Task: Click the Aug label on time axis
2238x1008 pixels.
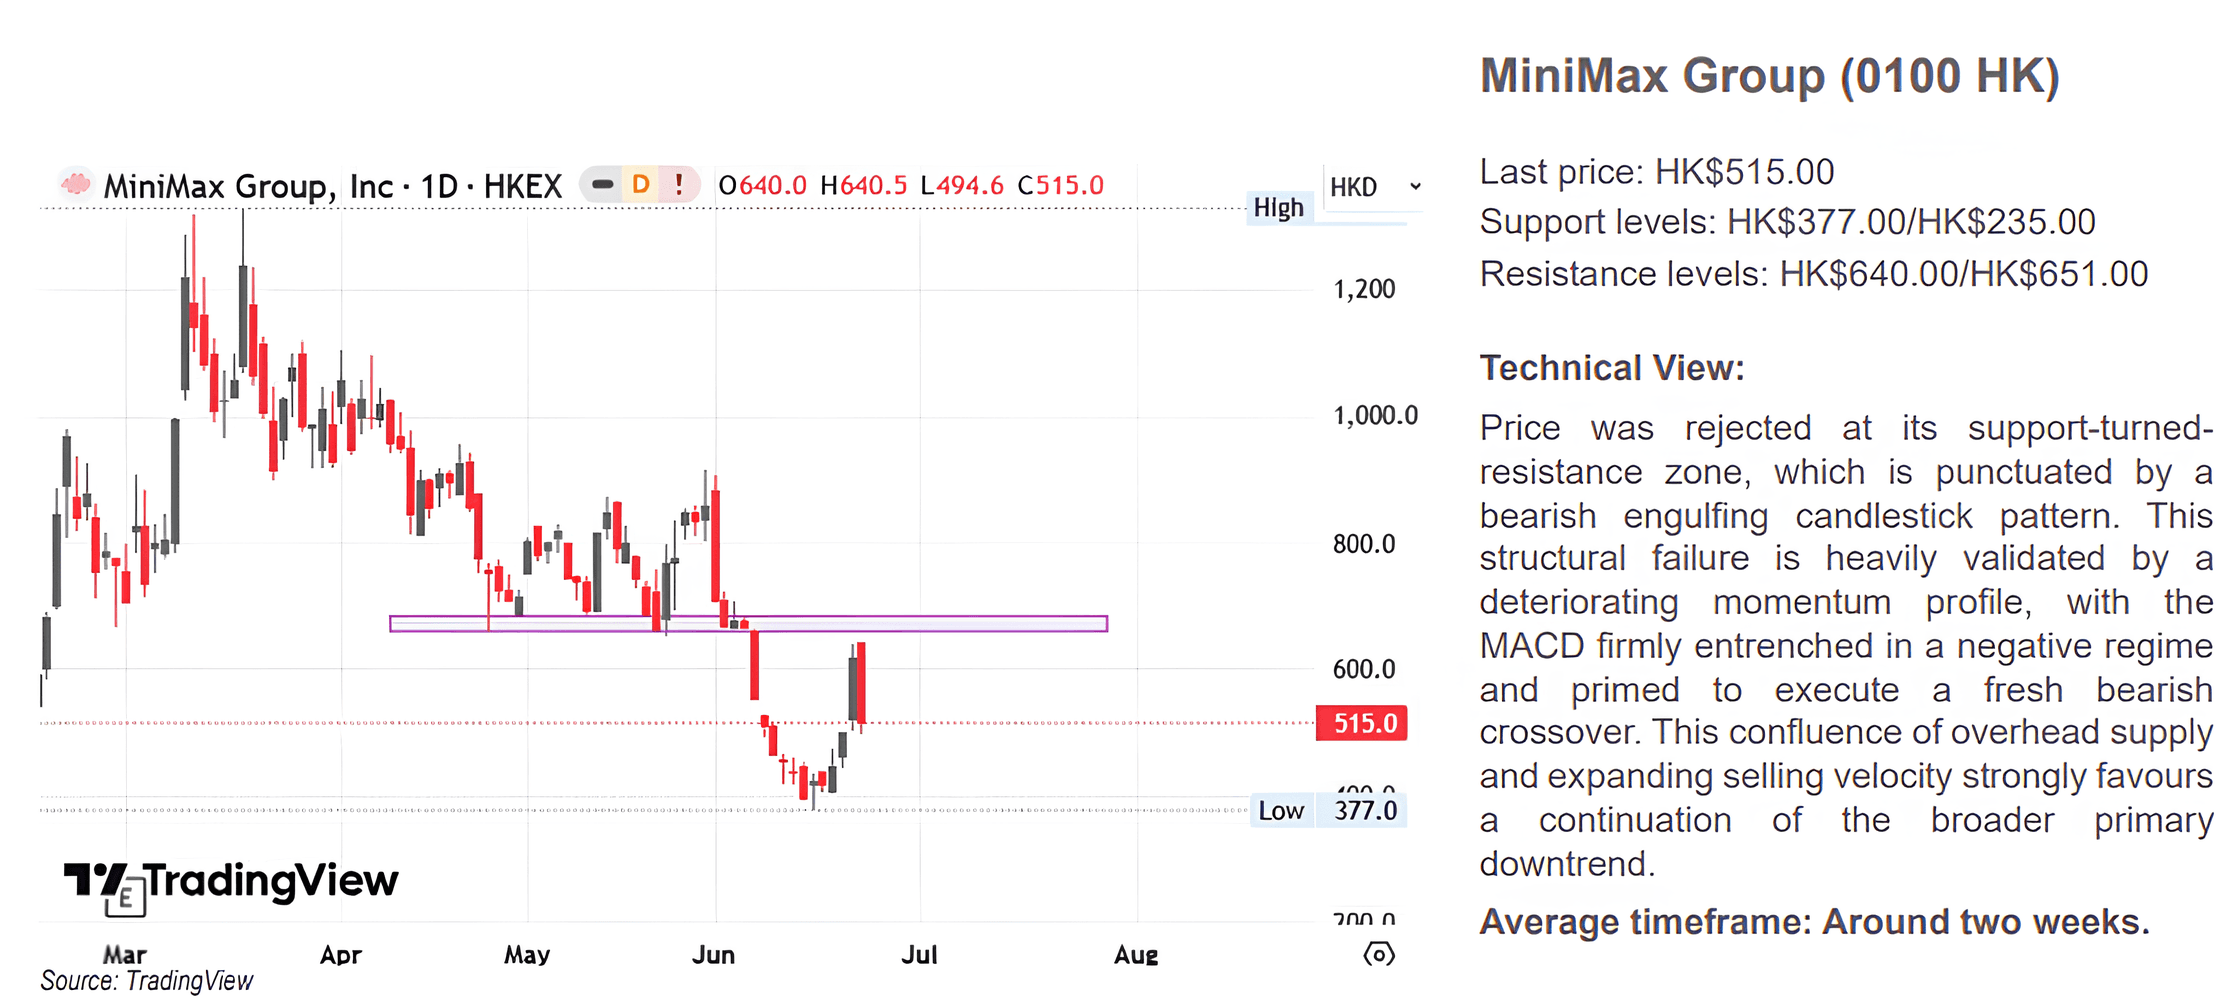Action: pos(1136,955)
